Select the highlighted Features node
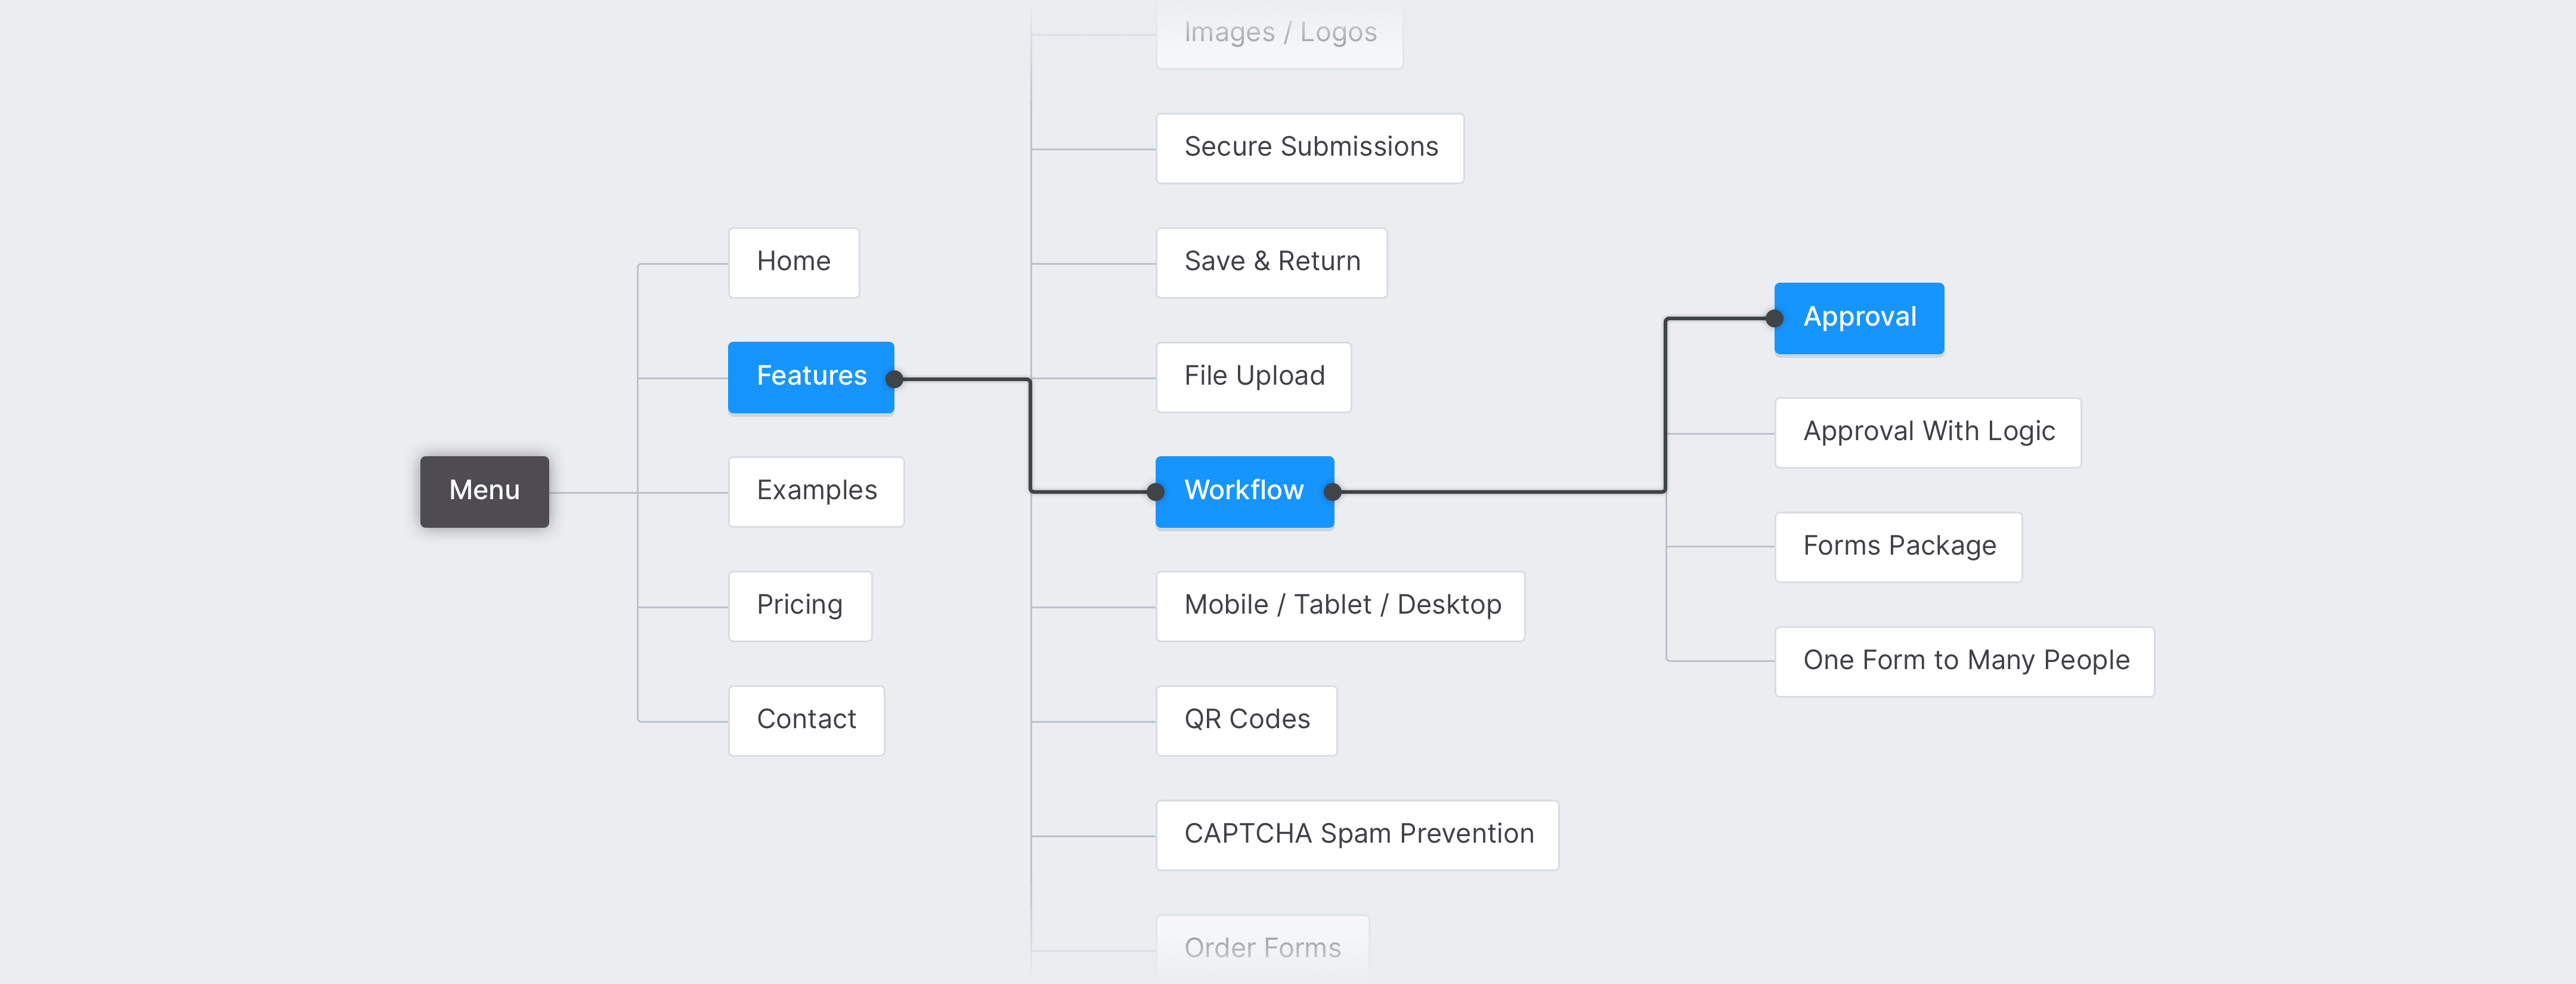2576x984 pixels. tap(809, 377)
